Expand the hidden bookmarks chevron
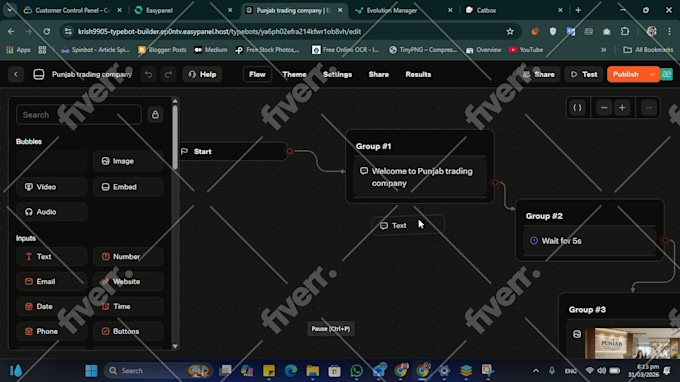680x382 pixels. tap(603, 50)
